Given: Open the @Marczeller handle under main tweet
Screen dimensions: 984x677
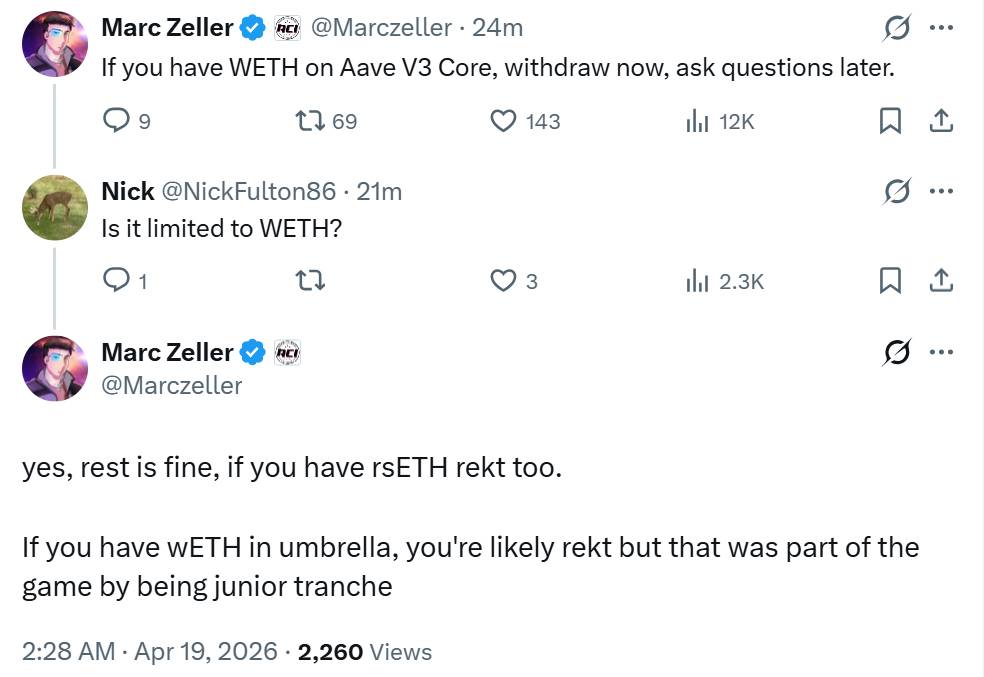Looking at the screenshot, I should [171, 385].
